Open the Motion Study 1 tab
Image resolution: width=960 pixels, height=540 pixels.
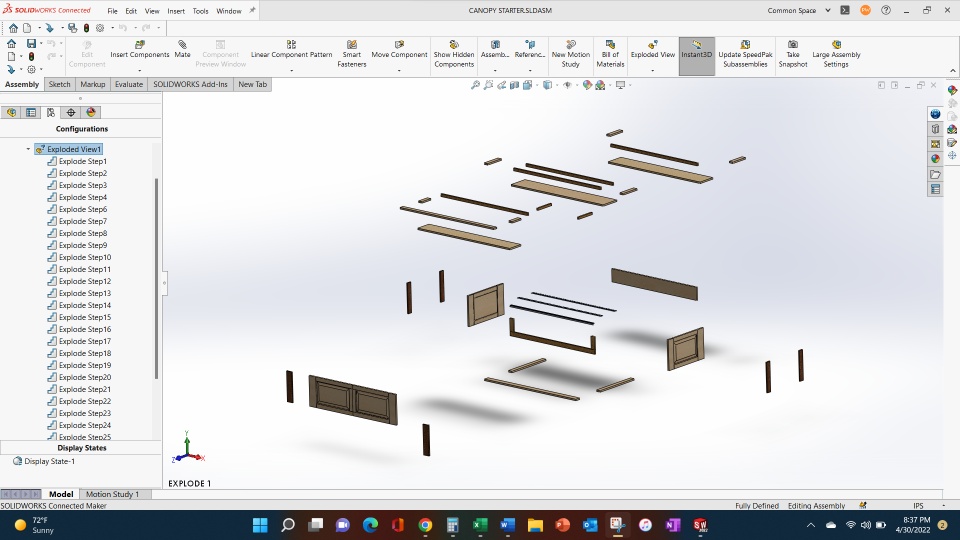tap(112, 494)
